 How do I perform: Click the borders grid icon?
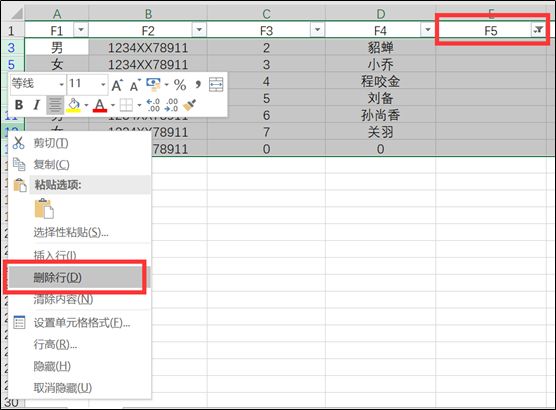tap(126, 105)
